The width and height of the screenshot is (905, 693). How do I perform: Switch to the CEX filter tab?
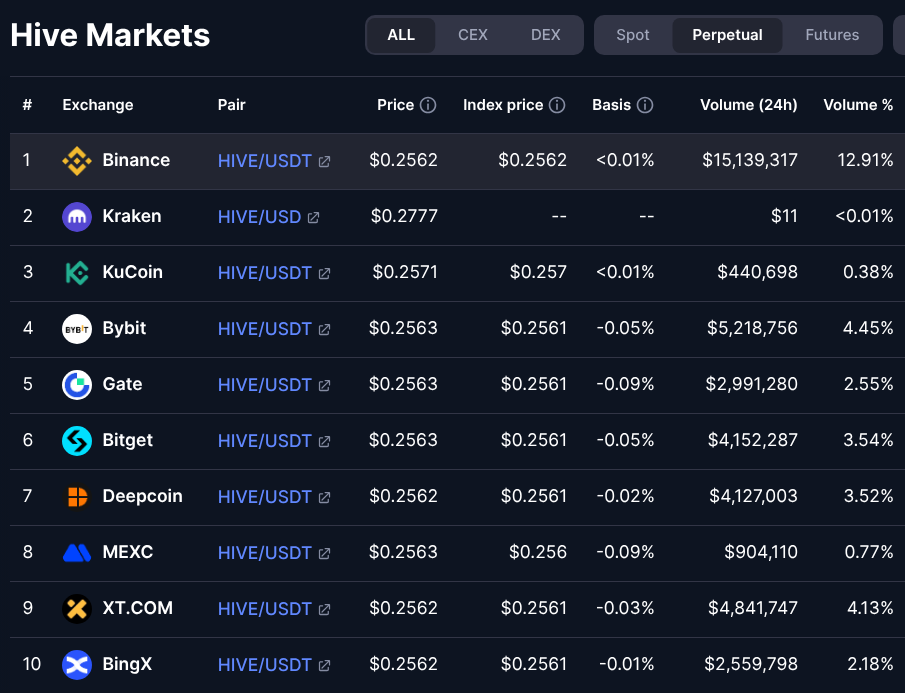473,35
